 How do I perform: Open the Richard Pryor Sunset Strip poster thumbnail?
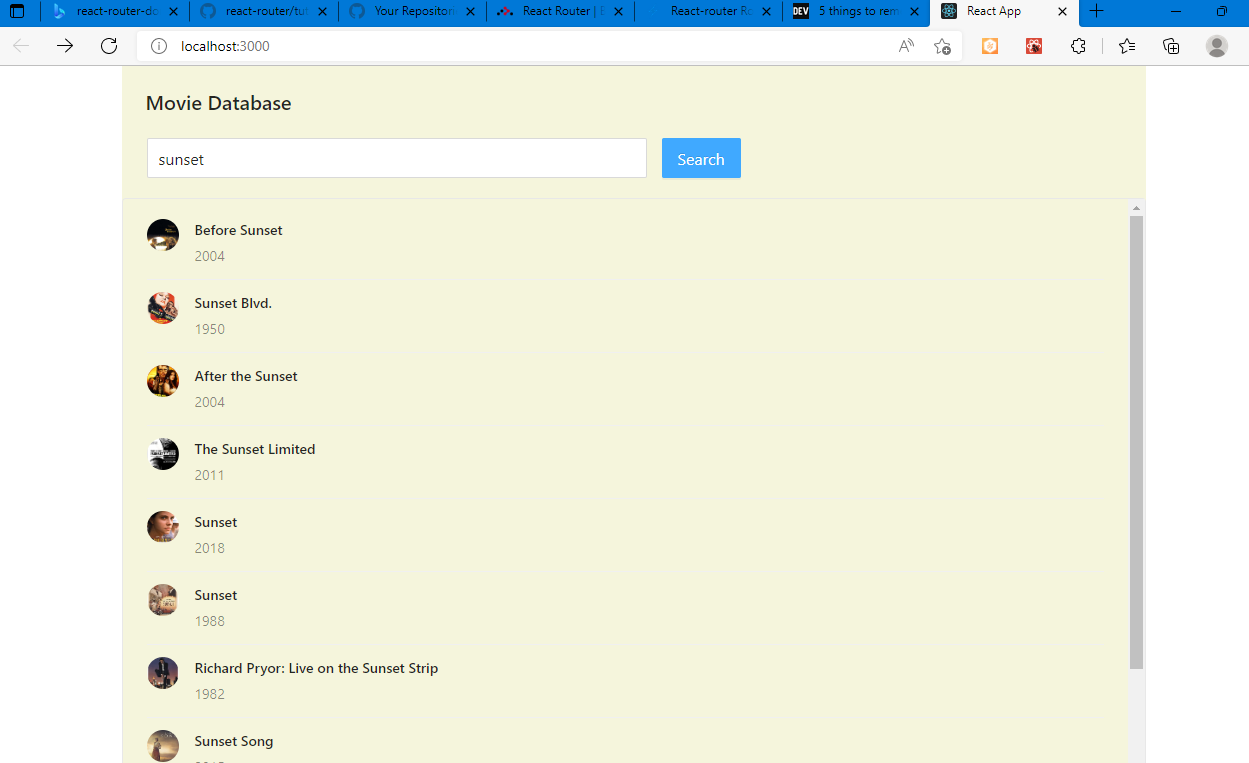click(163, 673)
